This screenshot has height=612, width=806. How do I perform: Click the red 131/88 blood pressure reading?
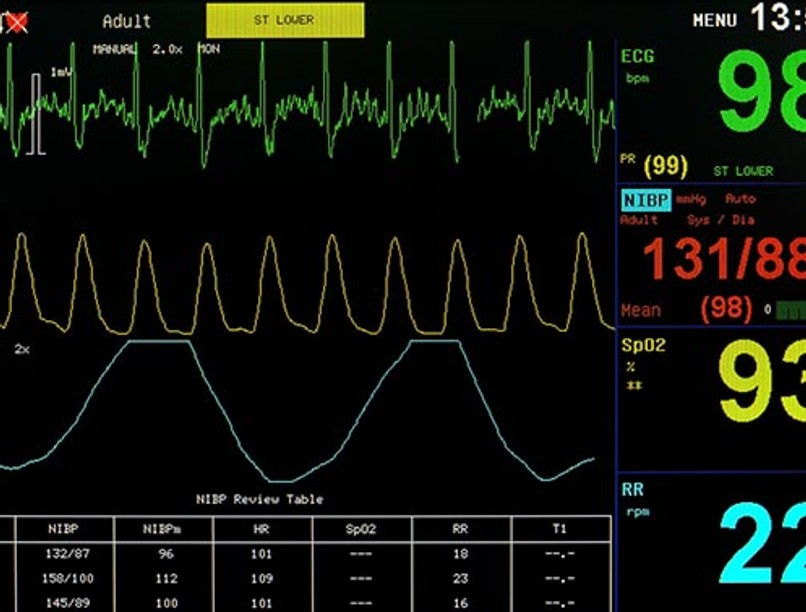pyautogui.click(x=722, y=259)
